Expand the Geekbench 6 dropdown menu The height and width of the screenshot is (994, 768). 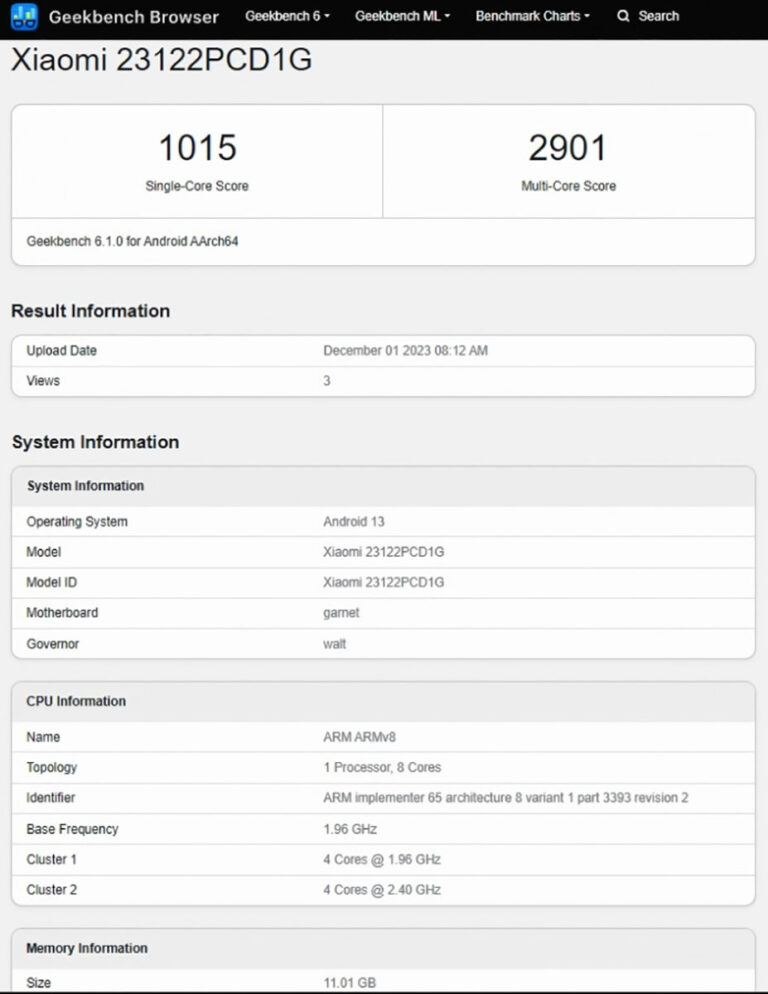pyautogui.click(x=287, y=16)
